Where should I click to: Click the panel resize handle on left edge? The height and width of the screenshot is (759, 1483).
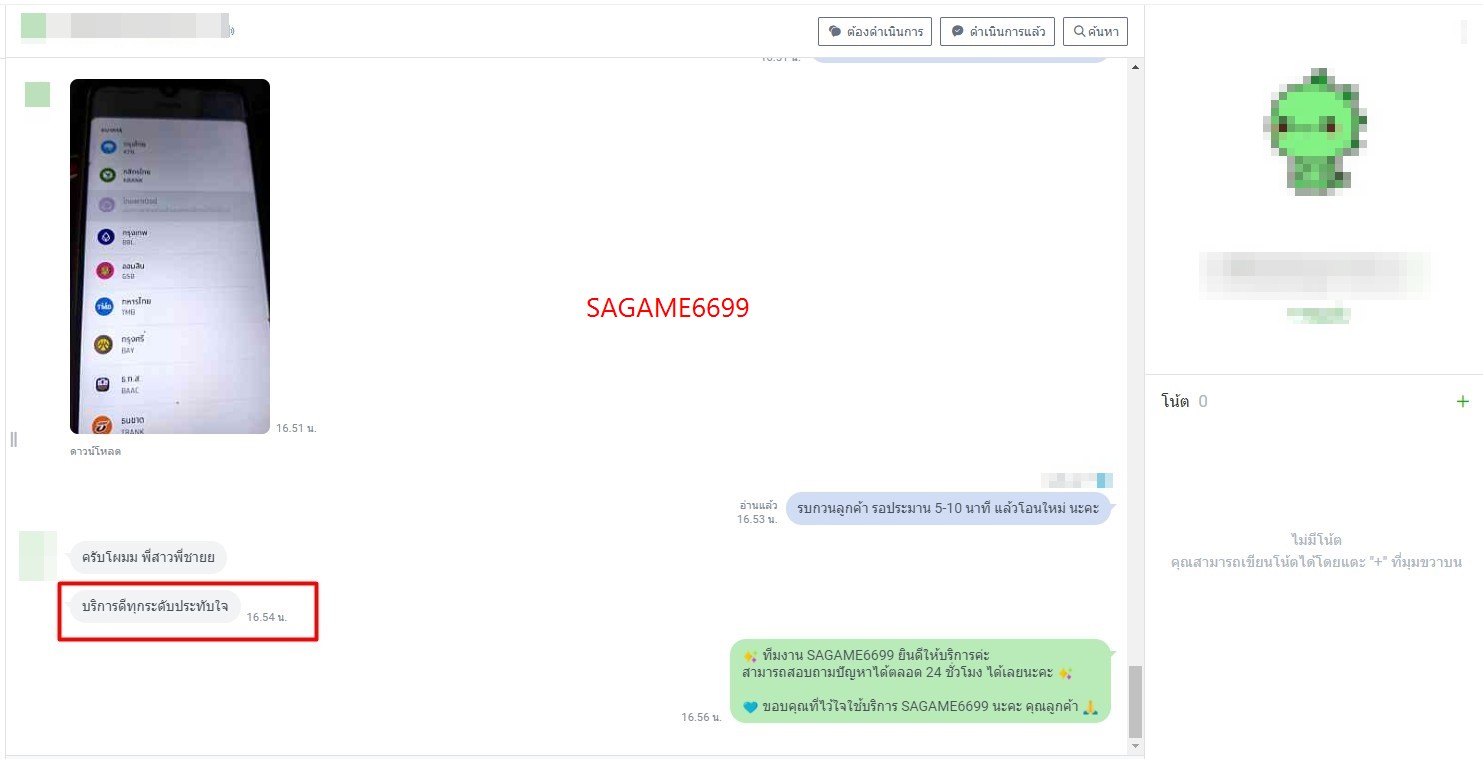pos(13,439)
